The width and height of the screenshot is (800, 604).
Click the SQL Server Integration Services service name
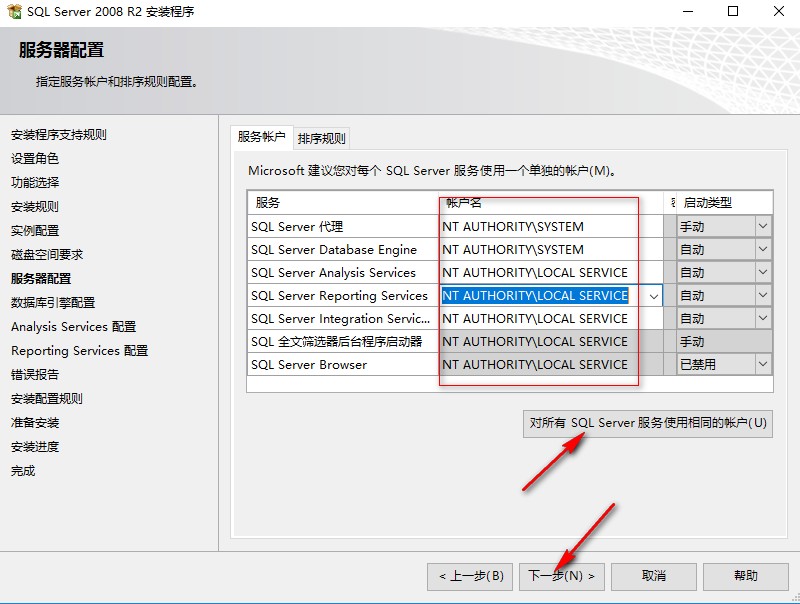(340, 318)
